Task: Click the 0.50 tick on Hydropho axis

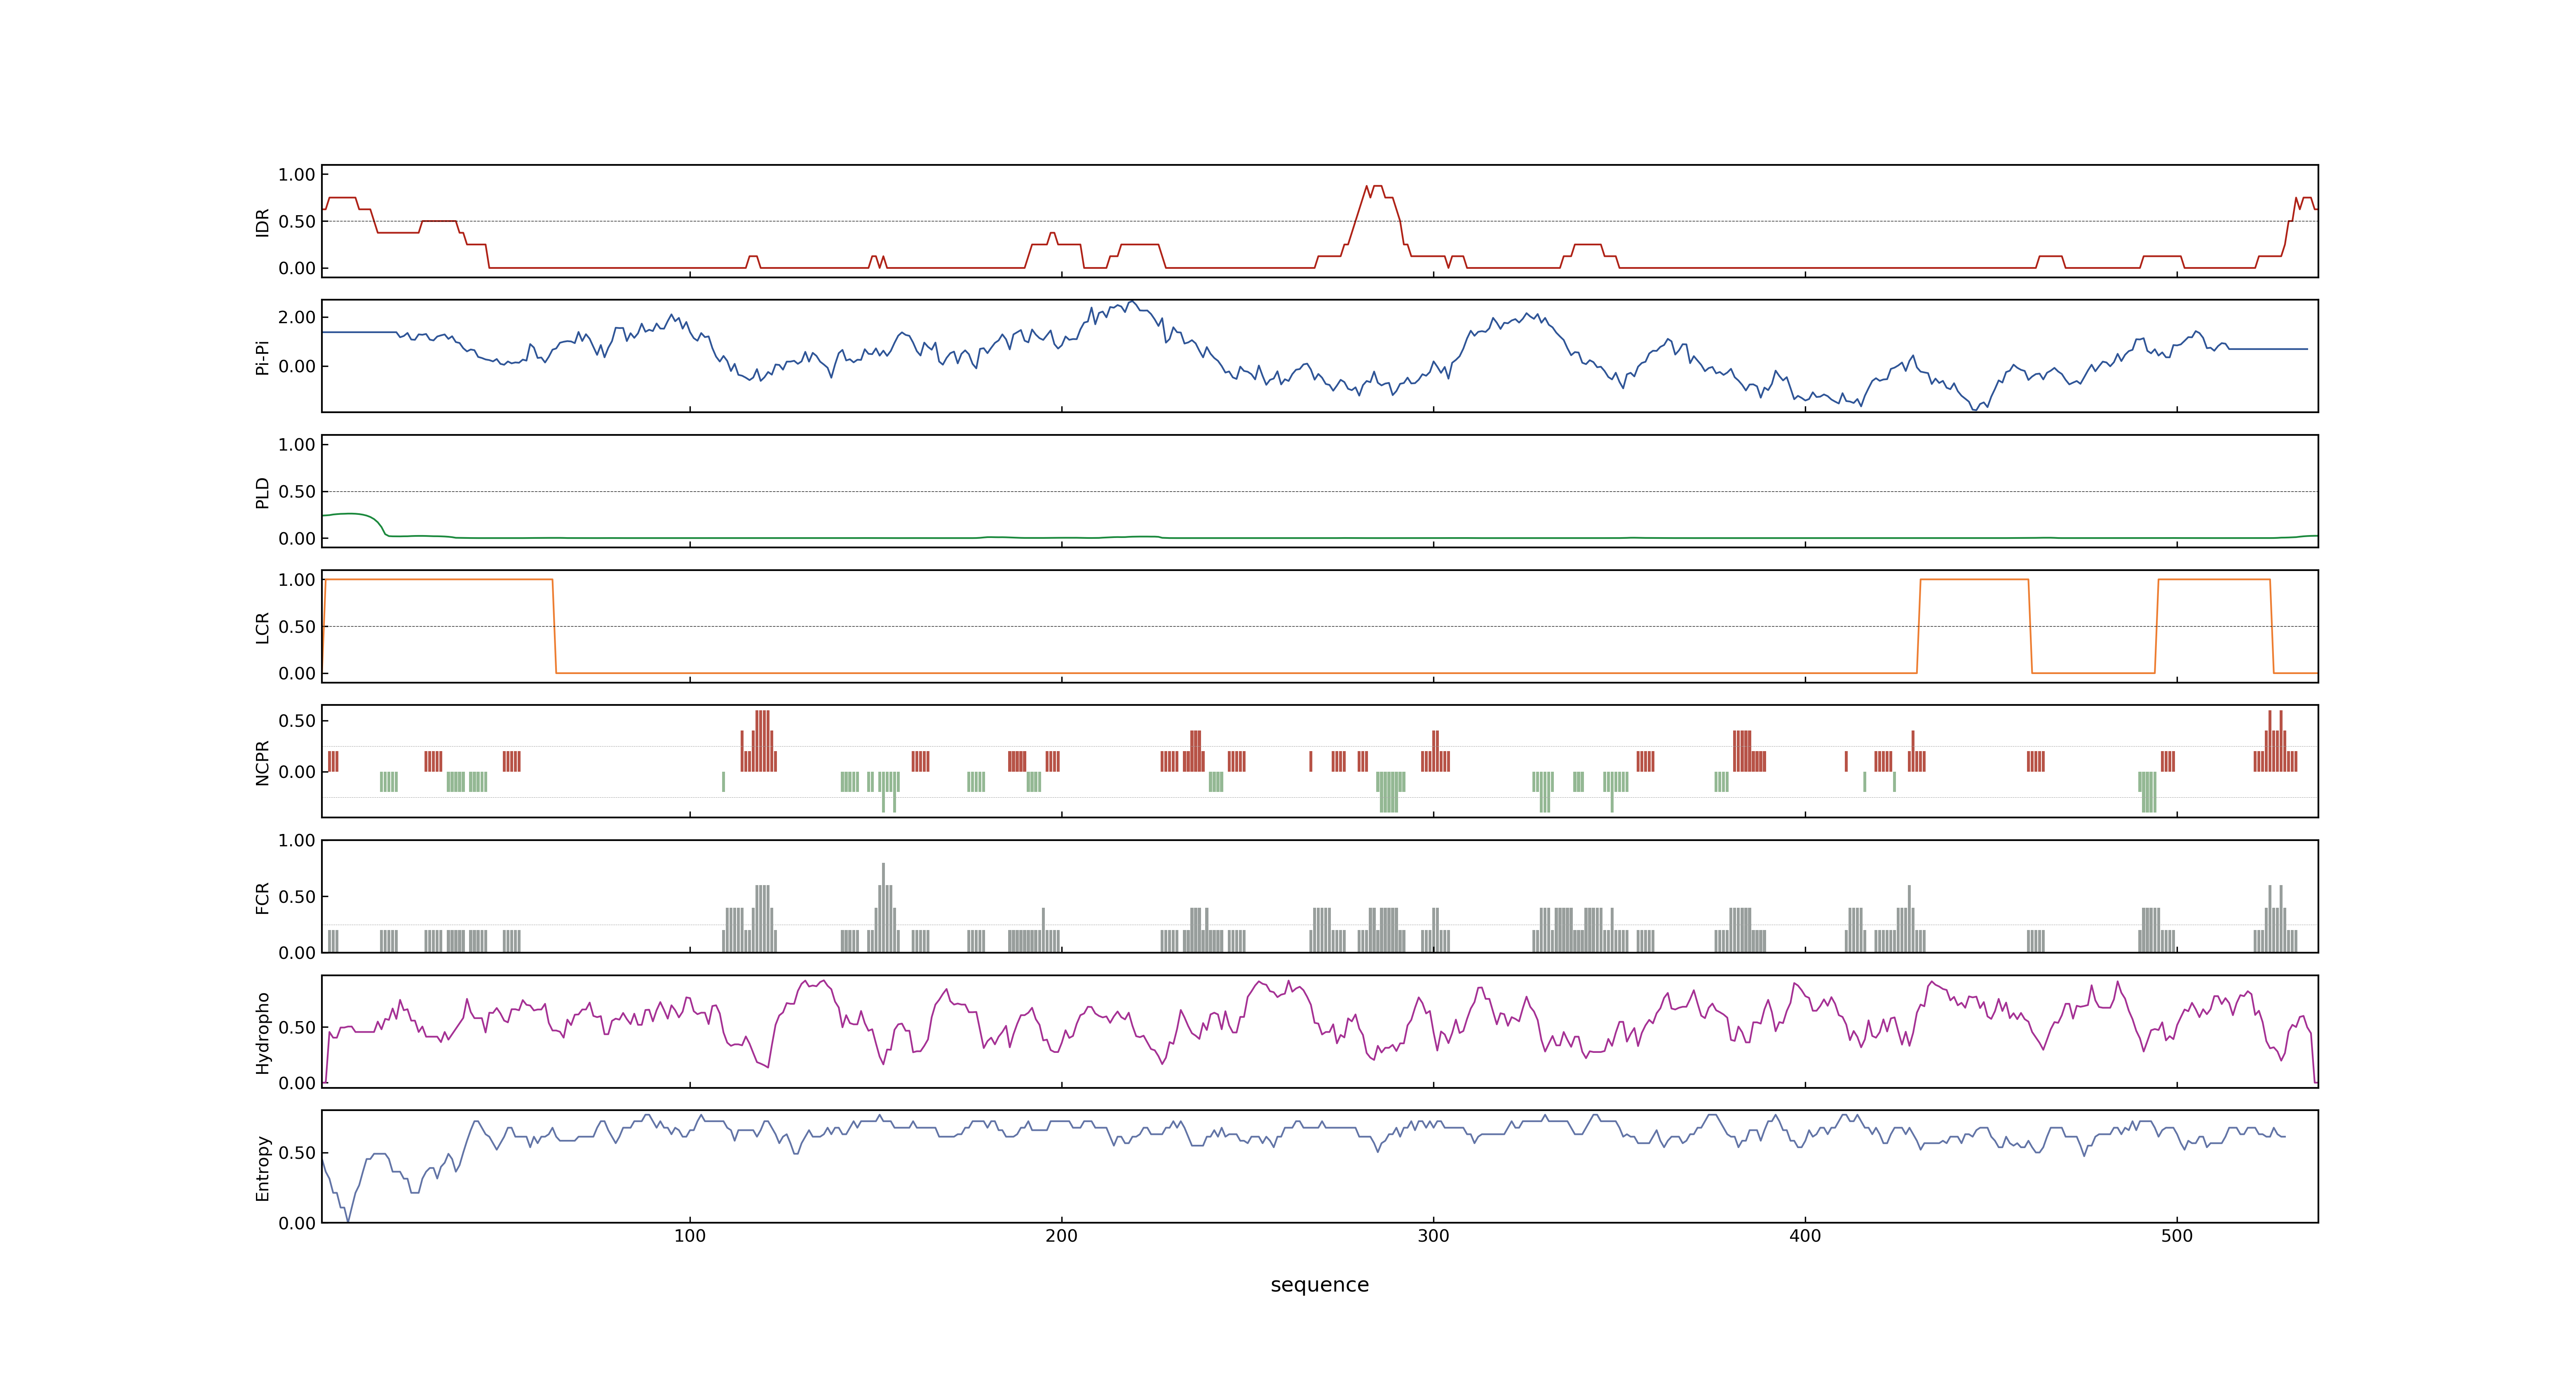Action: click(297, 1028)
